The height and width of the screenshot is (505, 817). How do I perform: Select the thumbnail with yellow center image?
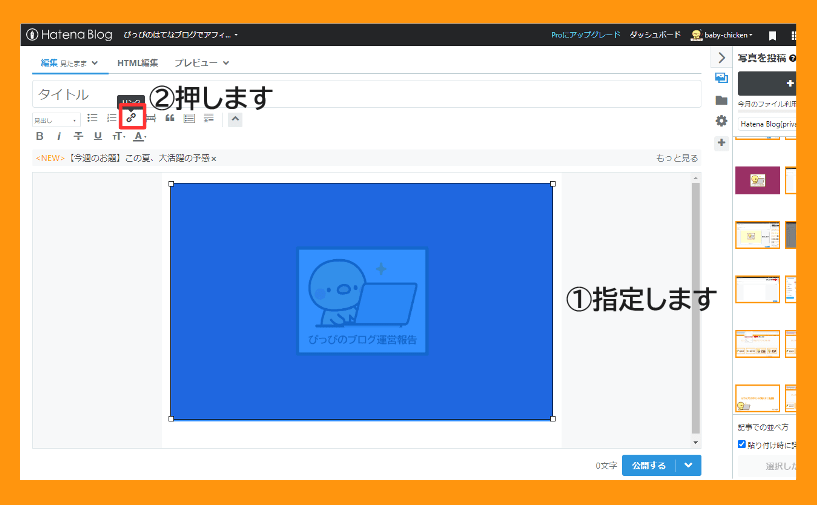[757, 235]
